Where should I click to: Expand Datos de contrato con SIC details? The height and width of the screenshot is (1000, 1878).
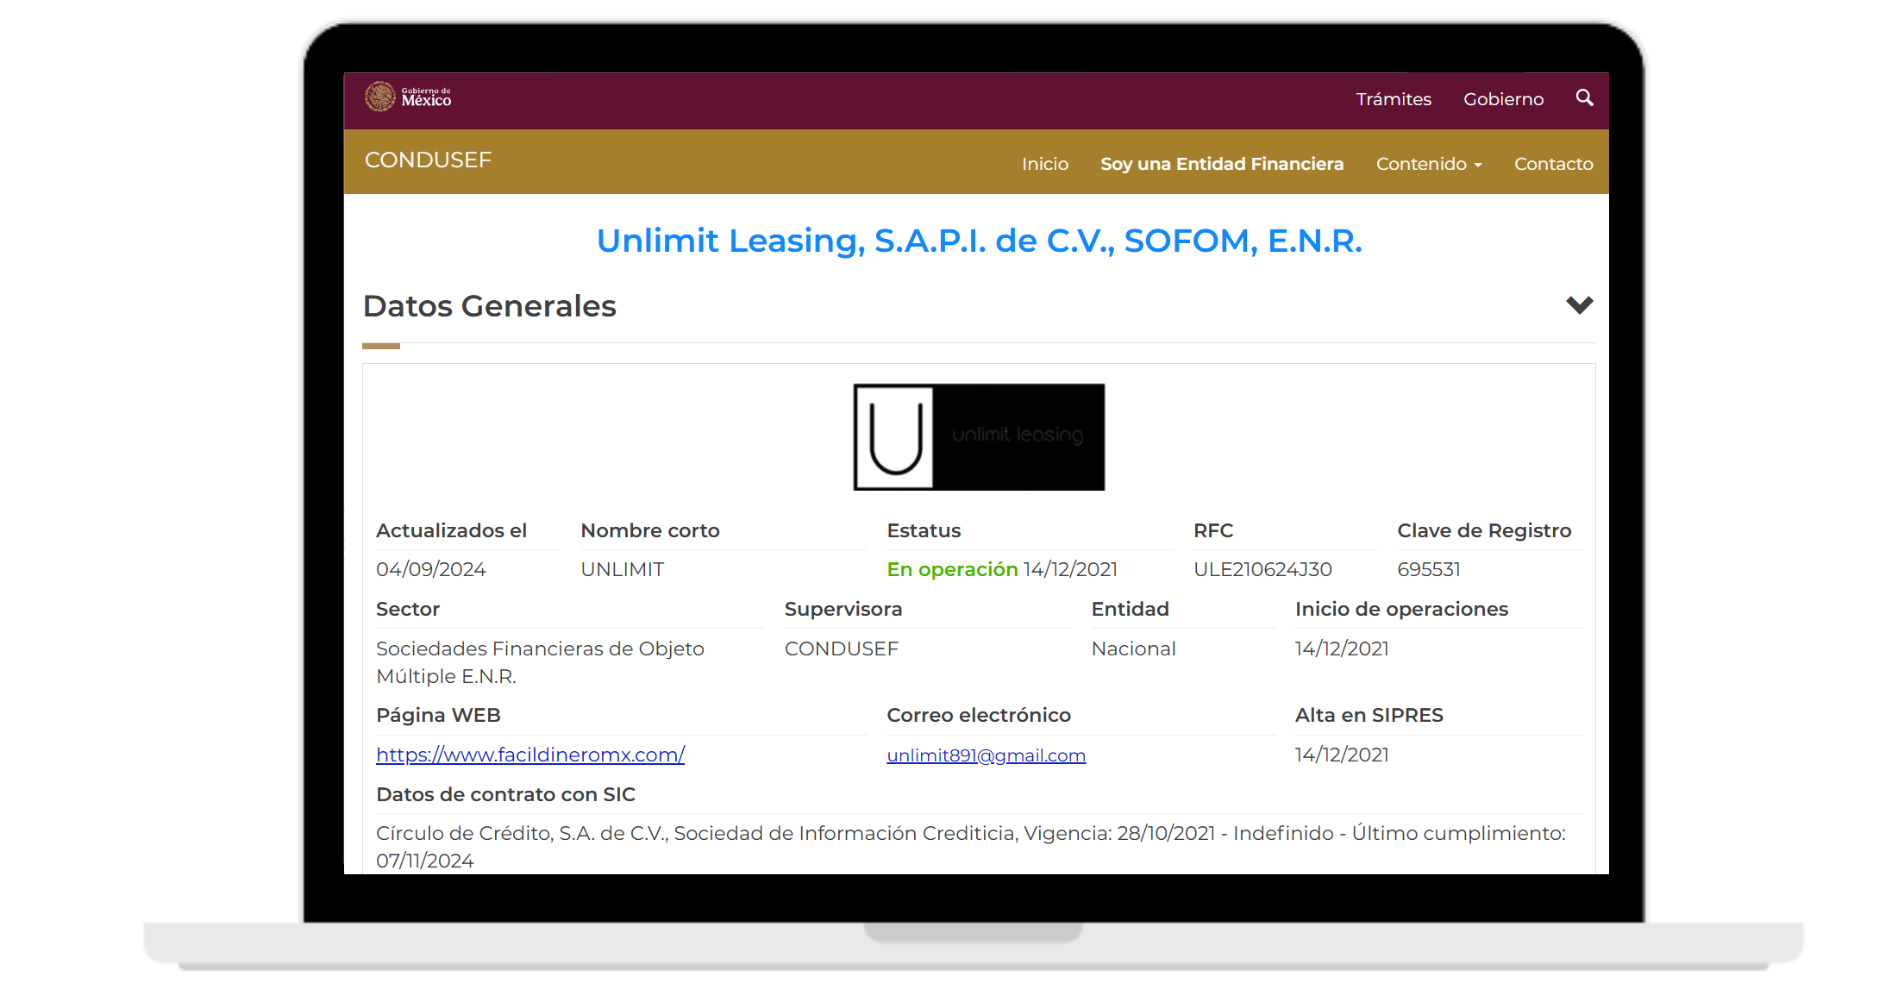[505, 794]
